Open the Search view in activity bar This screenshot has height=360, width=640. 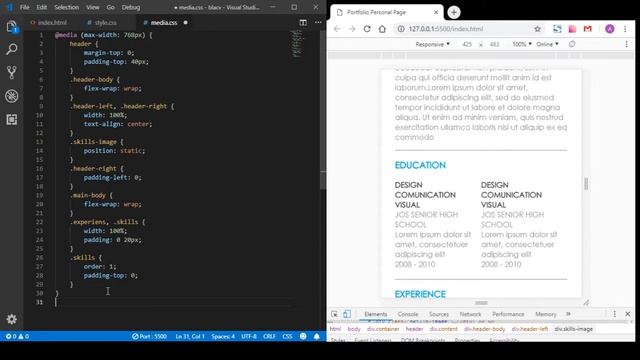[11, 49]
